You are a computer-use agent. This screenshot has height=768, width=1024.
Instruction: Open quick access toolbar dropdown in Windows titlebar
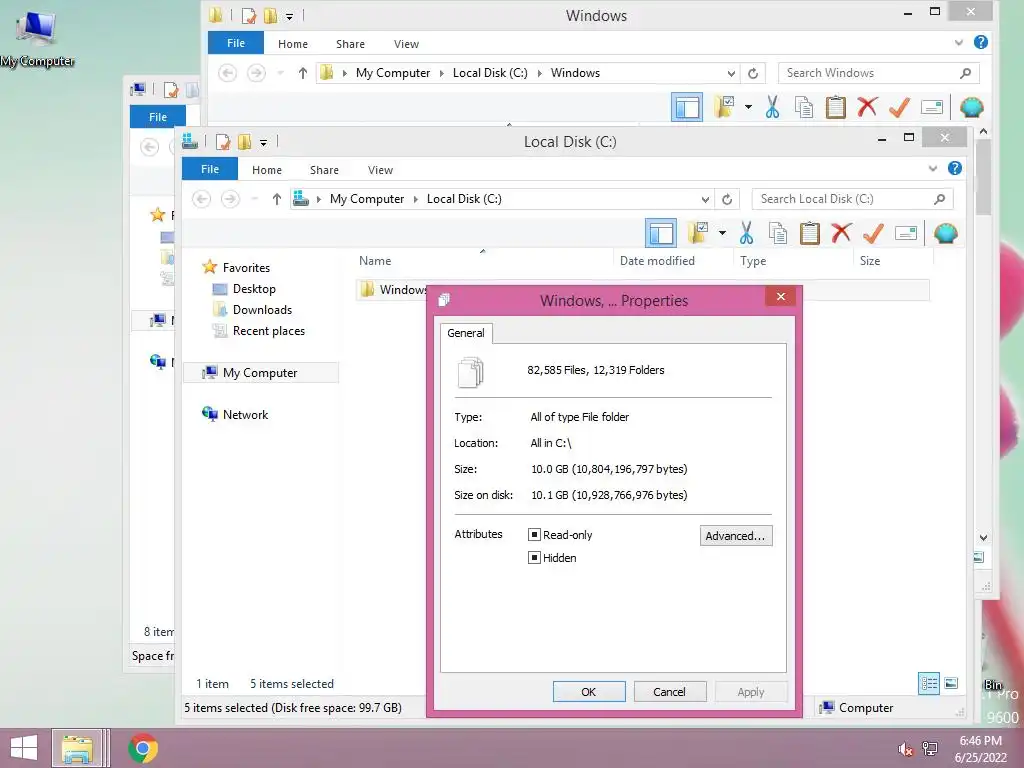[289, 16]
